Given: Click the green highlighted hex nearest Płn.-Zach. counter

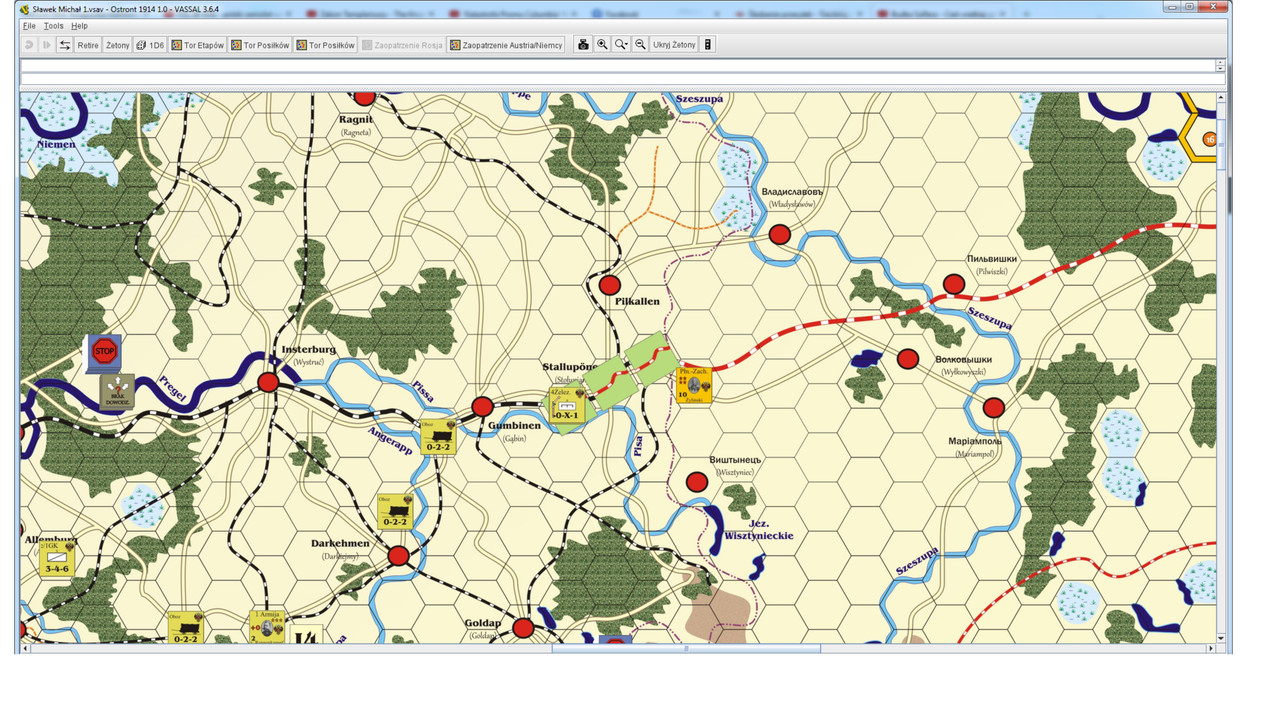Looking at the screenshot, I should (x=651, y=356).
